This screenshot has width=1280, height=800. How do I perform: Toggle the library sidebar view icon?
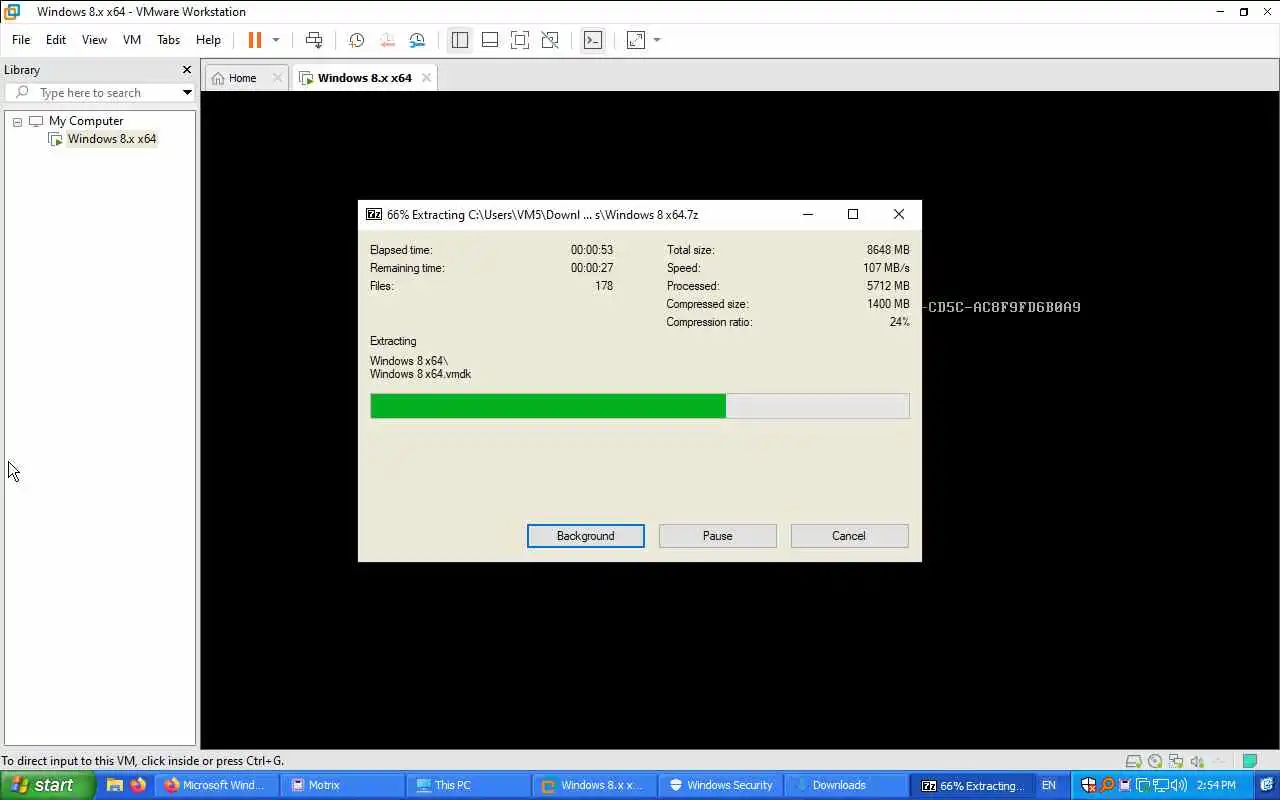[x=460, y=40]
